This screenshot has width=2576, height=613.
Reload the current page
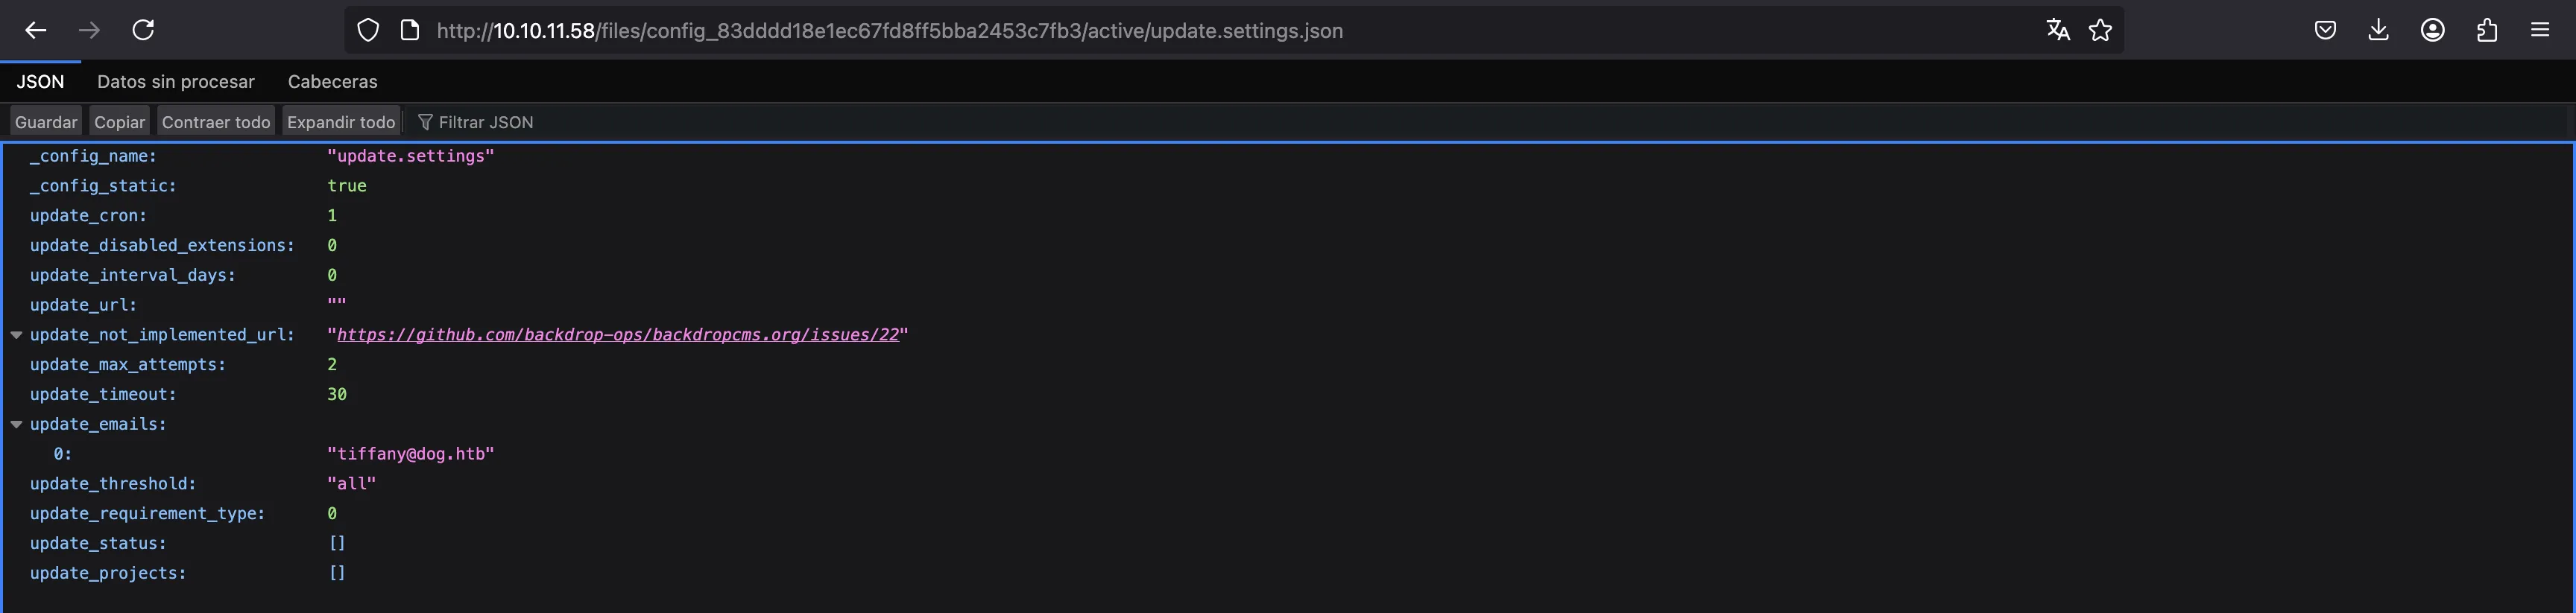[143, 31]
